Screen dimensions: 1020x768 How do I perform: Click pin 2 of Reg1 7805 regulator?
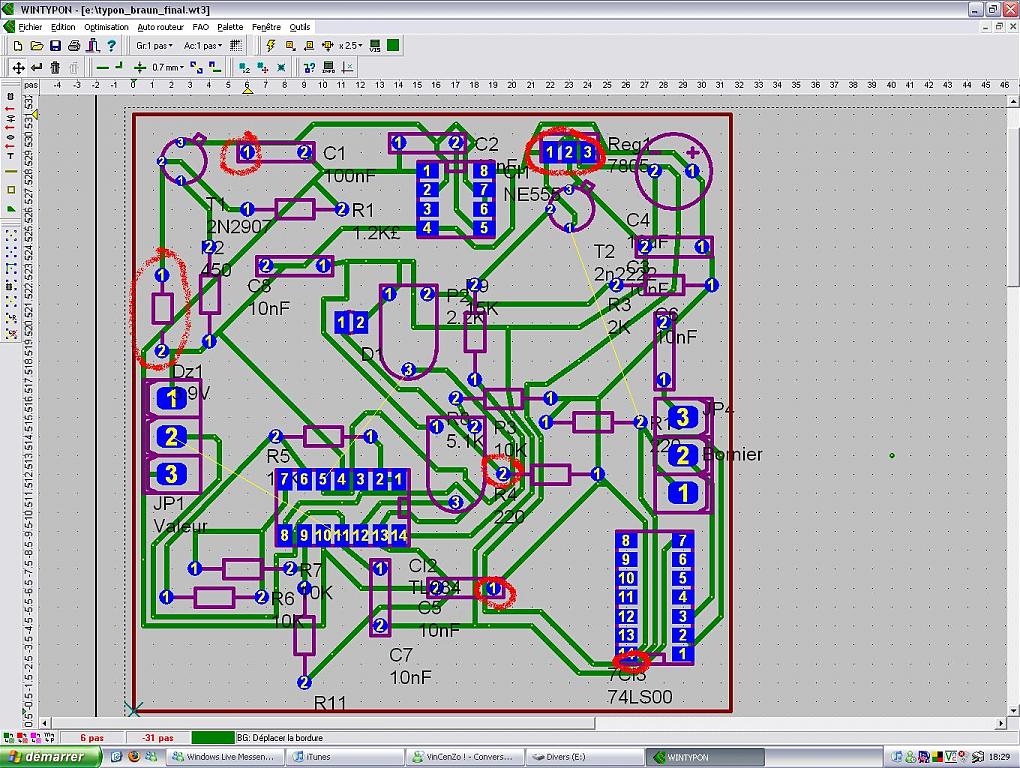click(569, 153)
